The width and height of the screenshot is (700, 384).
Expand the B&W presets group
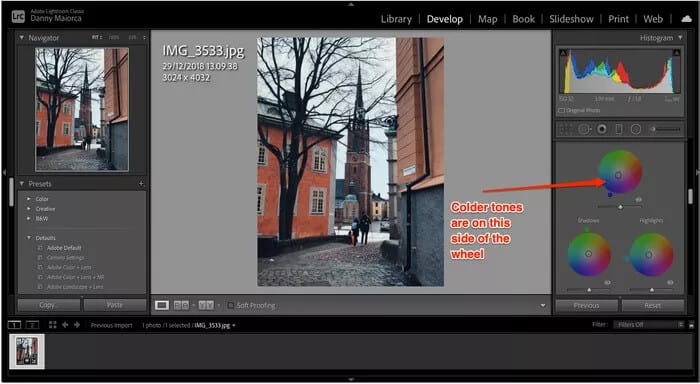point(29,218)
